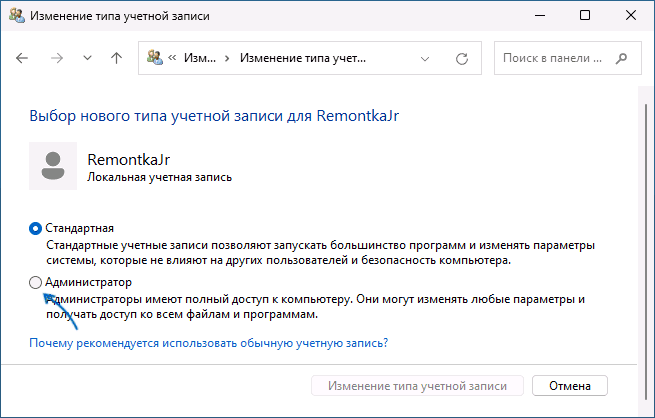The width and height of the screenshot is (655, 418).
Task: Focus the Поиск в панели search field
Action: 568,58
